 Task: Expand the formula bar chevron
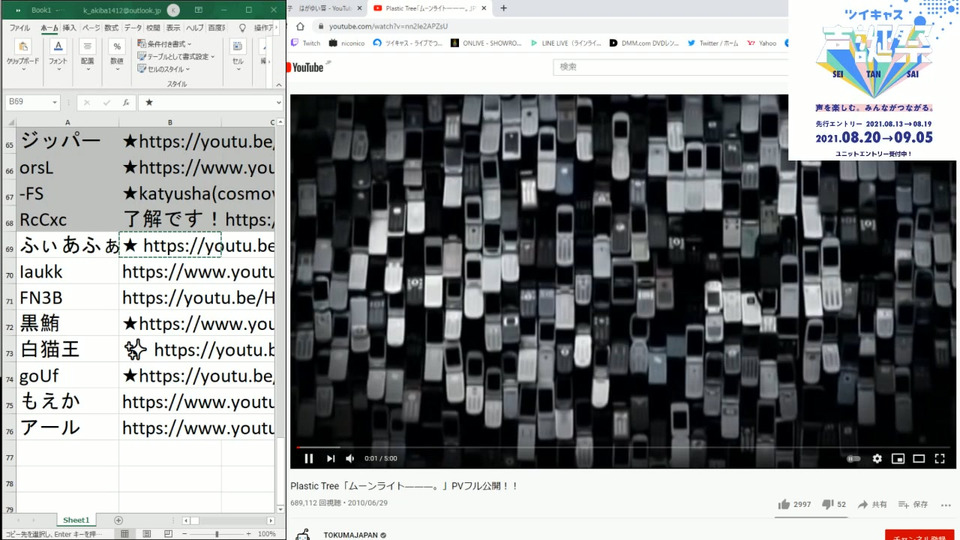tap(279, 103)
